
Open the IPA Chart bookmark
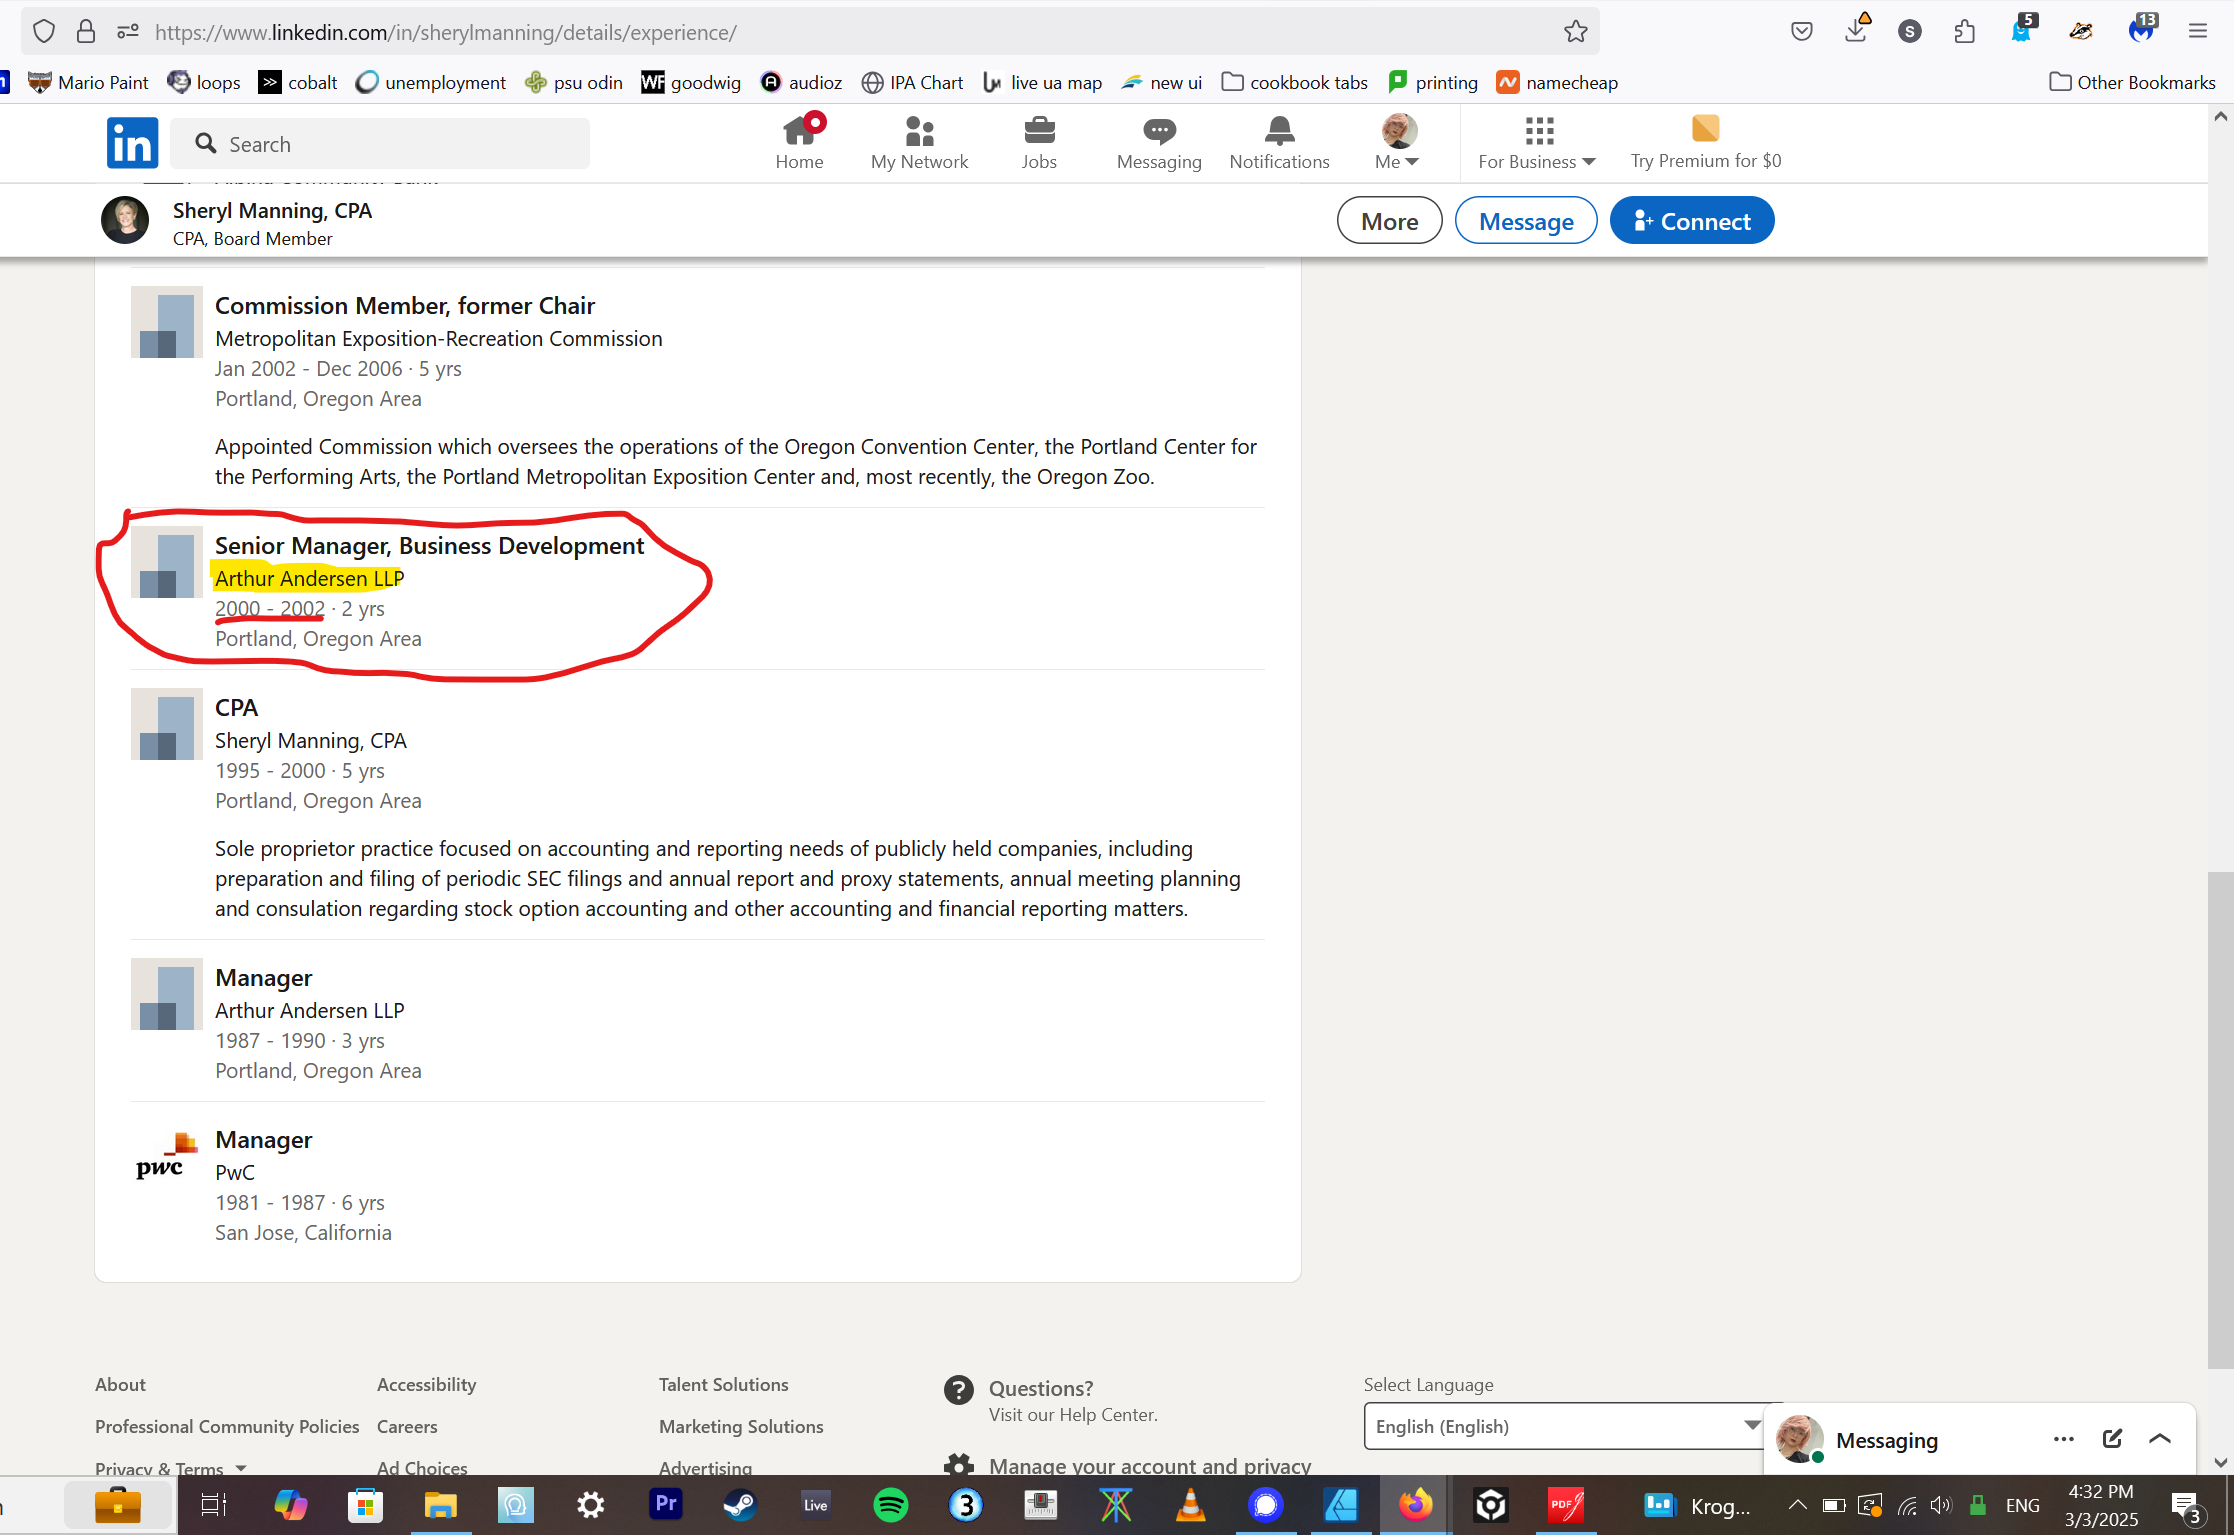(x=912, y=83)
